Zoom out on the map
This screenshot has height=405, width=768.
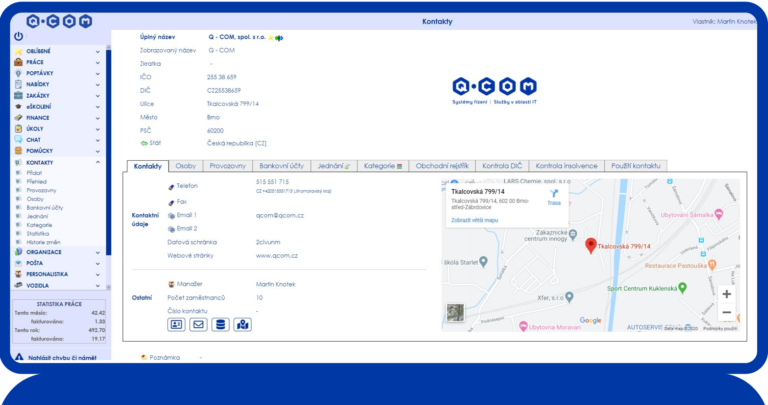pos(727,312)
